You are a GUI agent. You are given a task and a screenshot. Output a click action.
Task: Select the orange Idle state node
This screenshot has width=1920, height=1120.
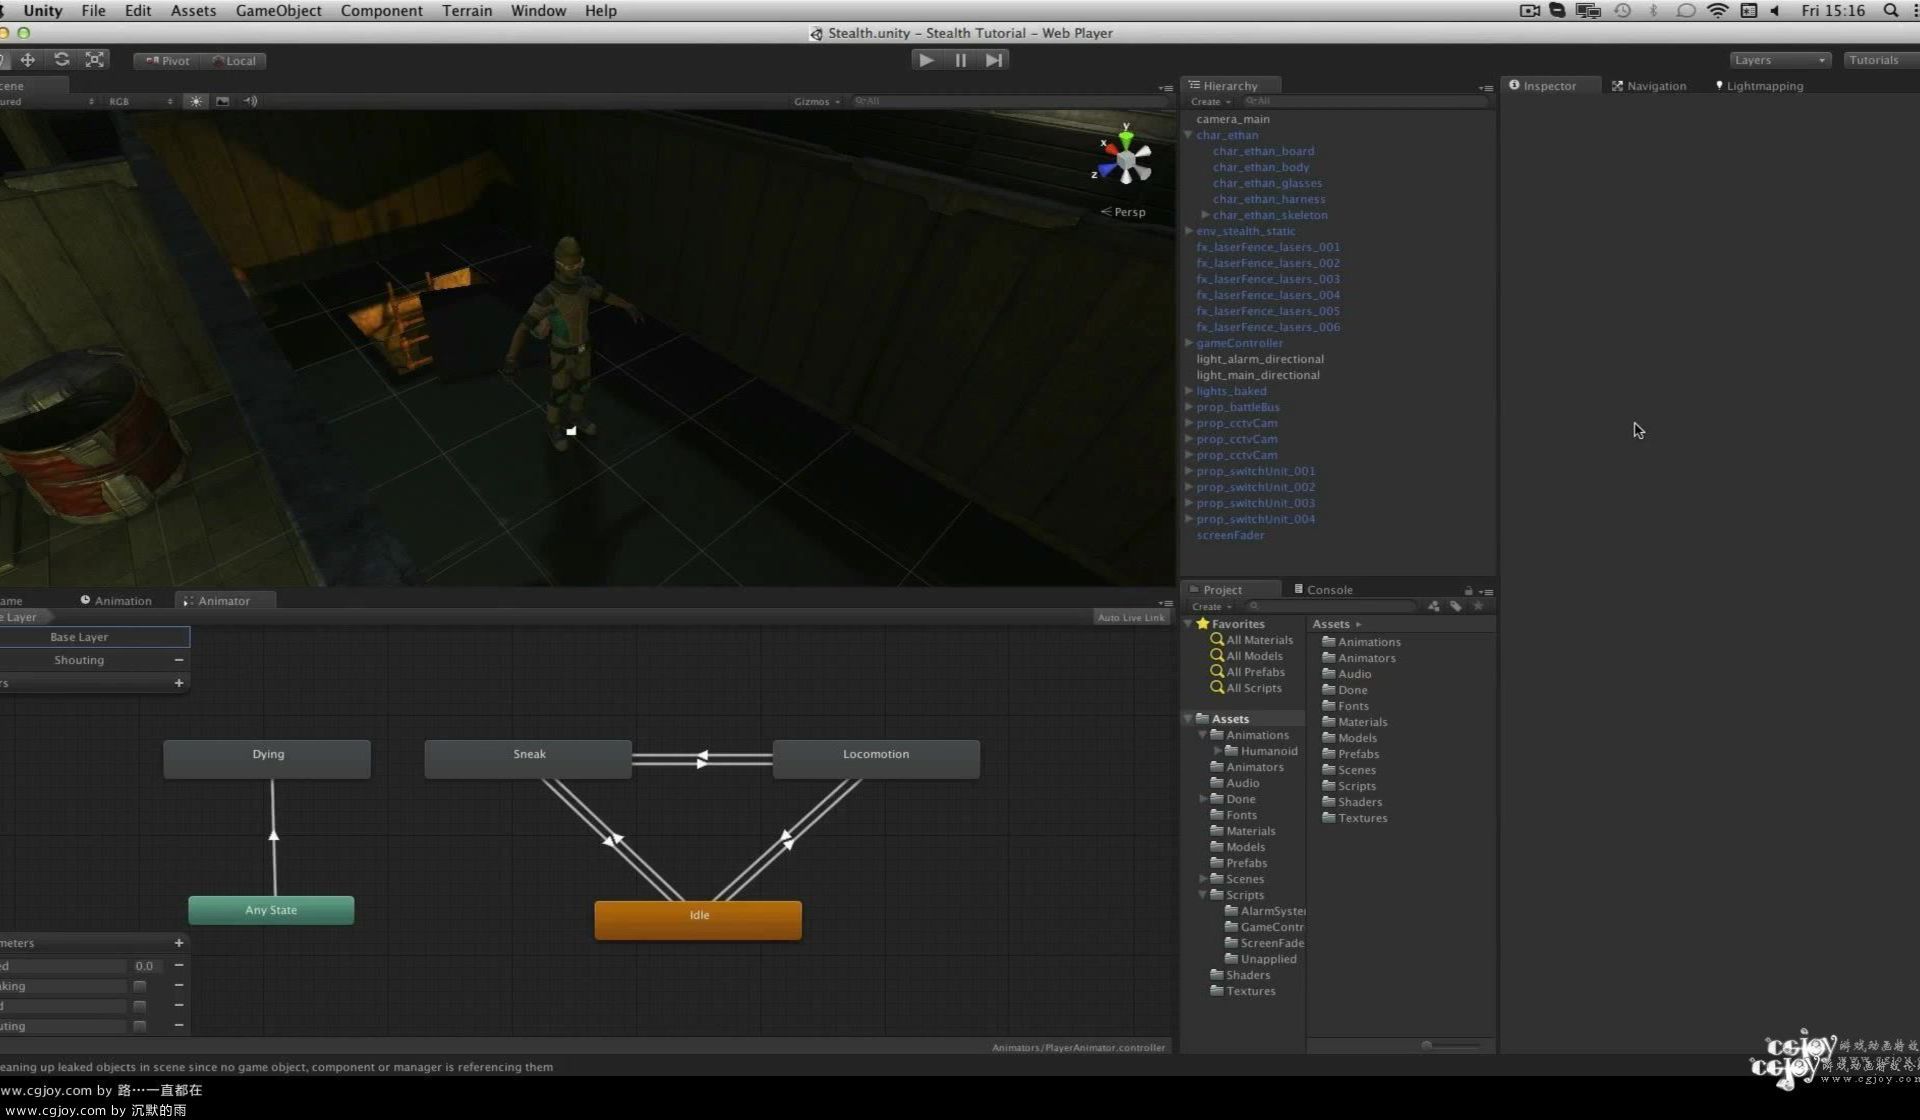click(x=698, y=920)
